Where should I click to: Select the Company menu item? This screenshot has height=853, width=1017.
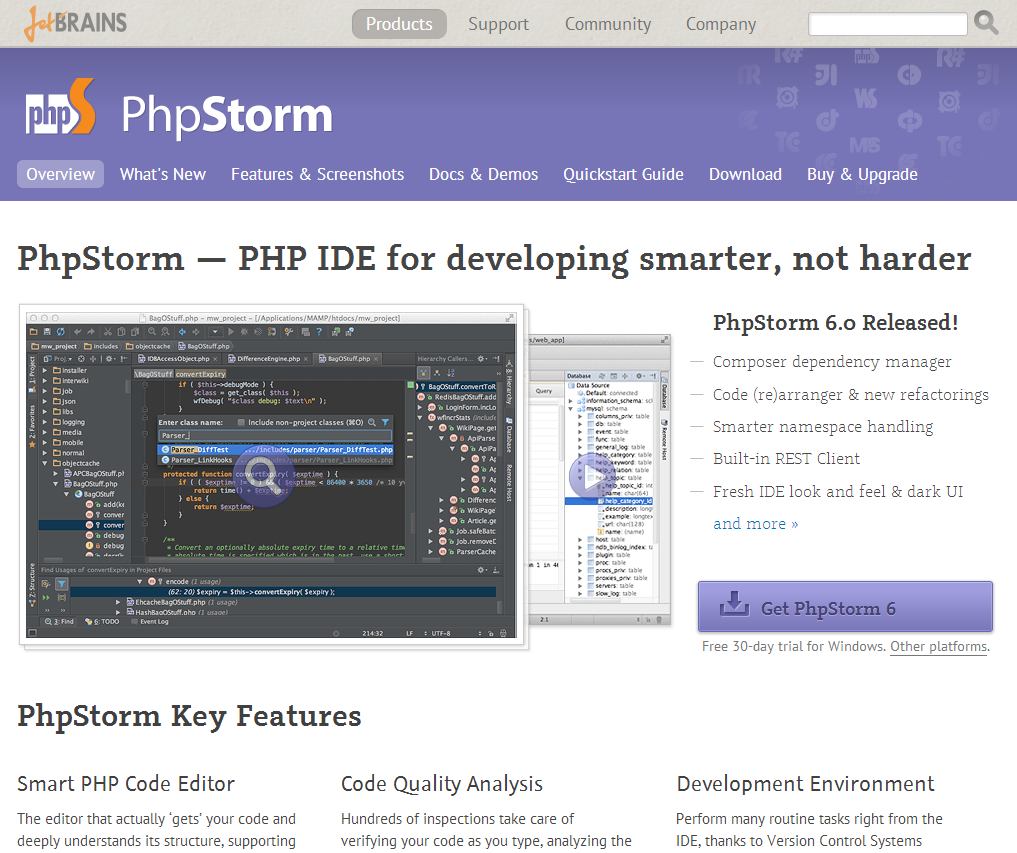coord(720,24)
